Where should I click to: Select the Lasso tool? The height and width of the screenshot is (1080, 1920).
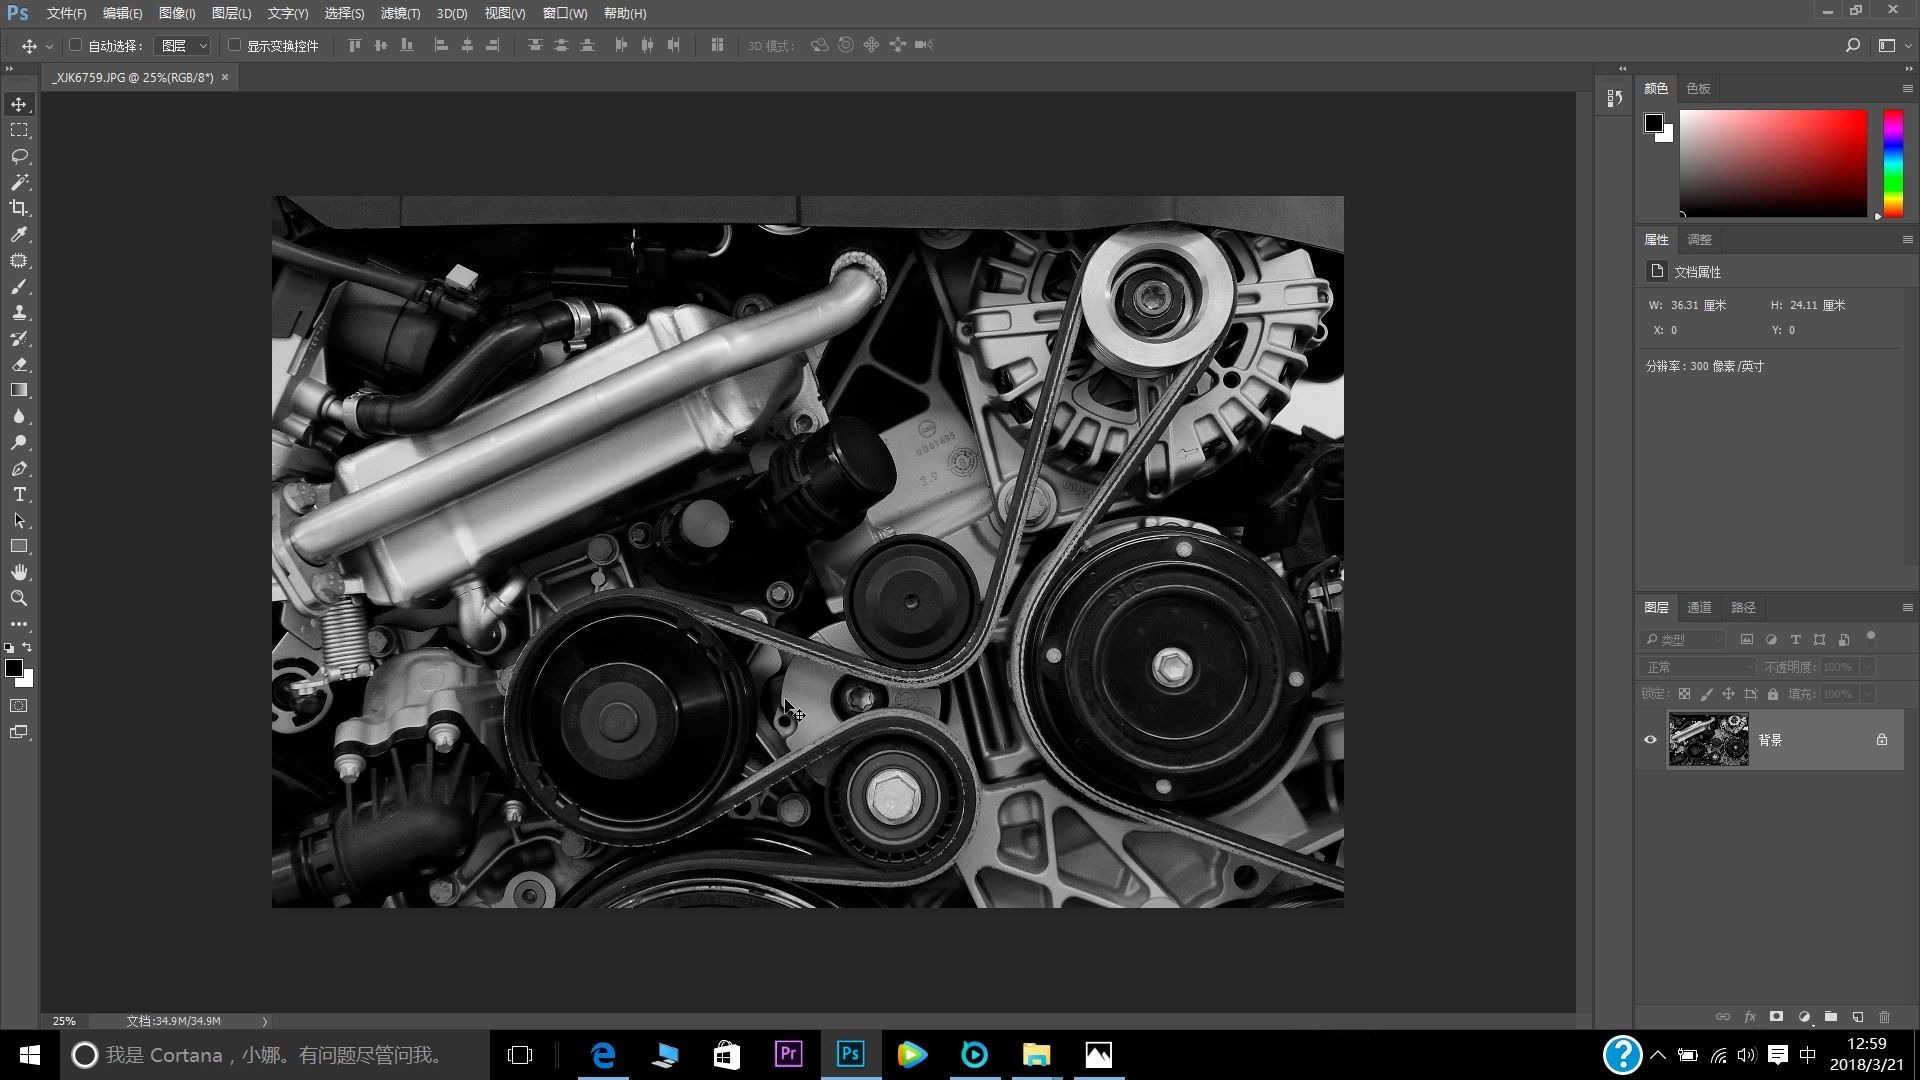[19, 156]
